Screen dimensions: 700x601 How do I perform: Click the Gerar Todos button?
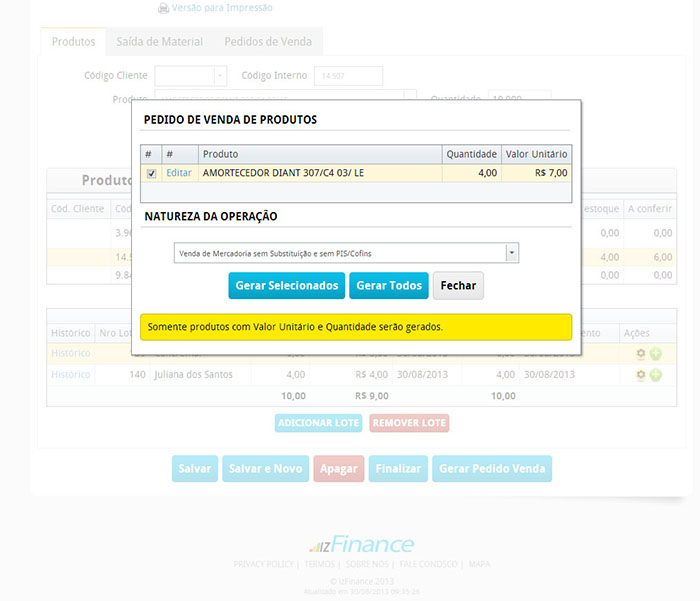tap(389, 285)
